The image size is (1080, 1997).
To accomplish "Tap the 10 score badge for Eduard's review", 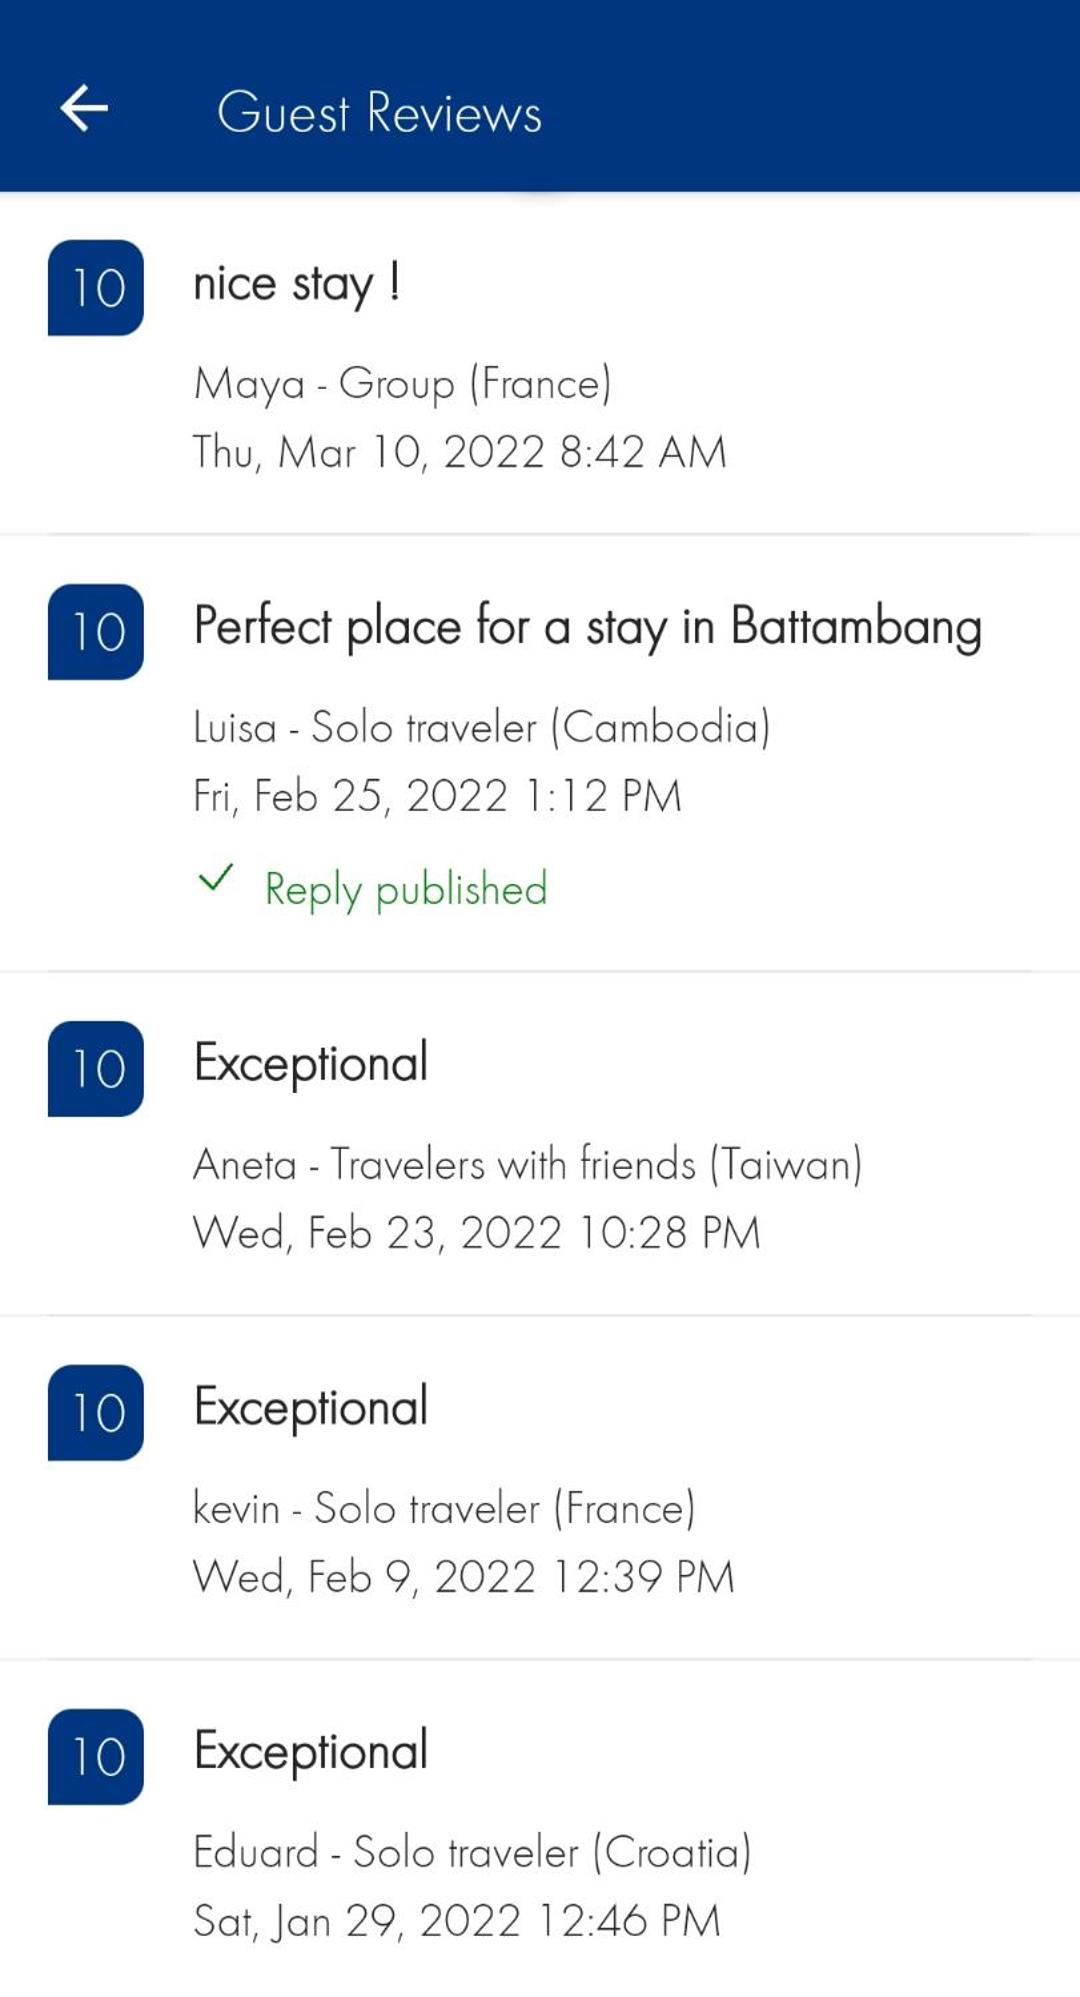I will 96,1757.
